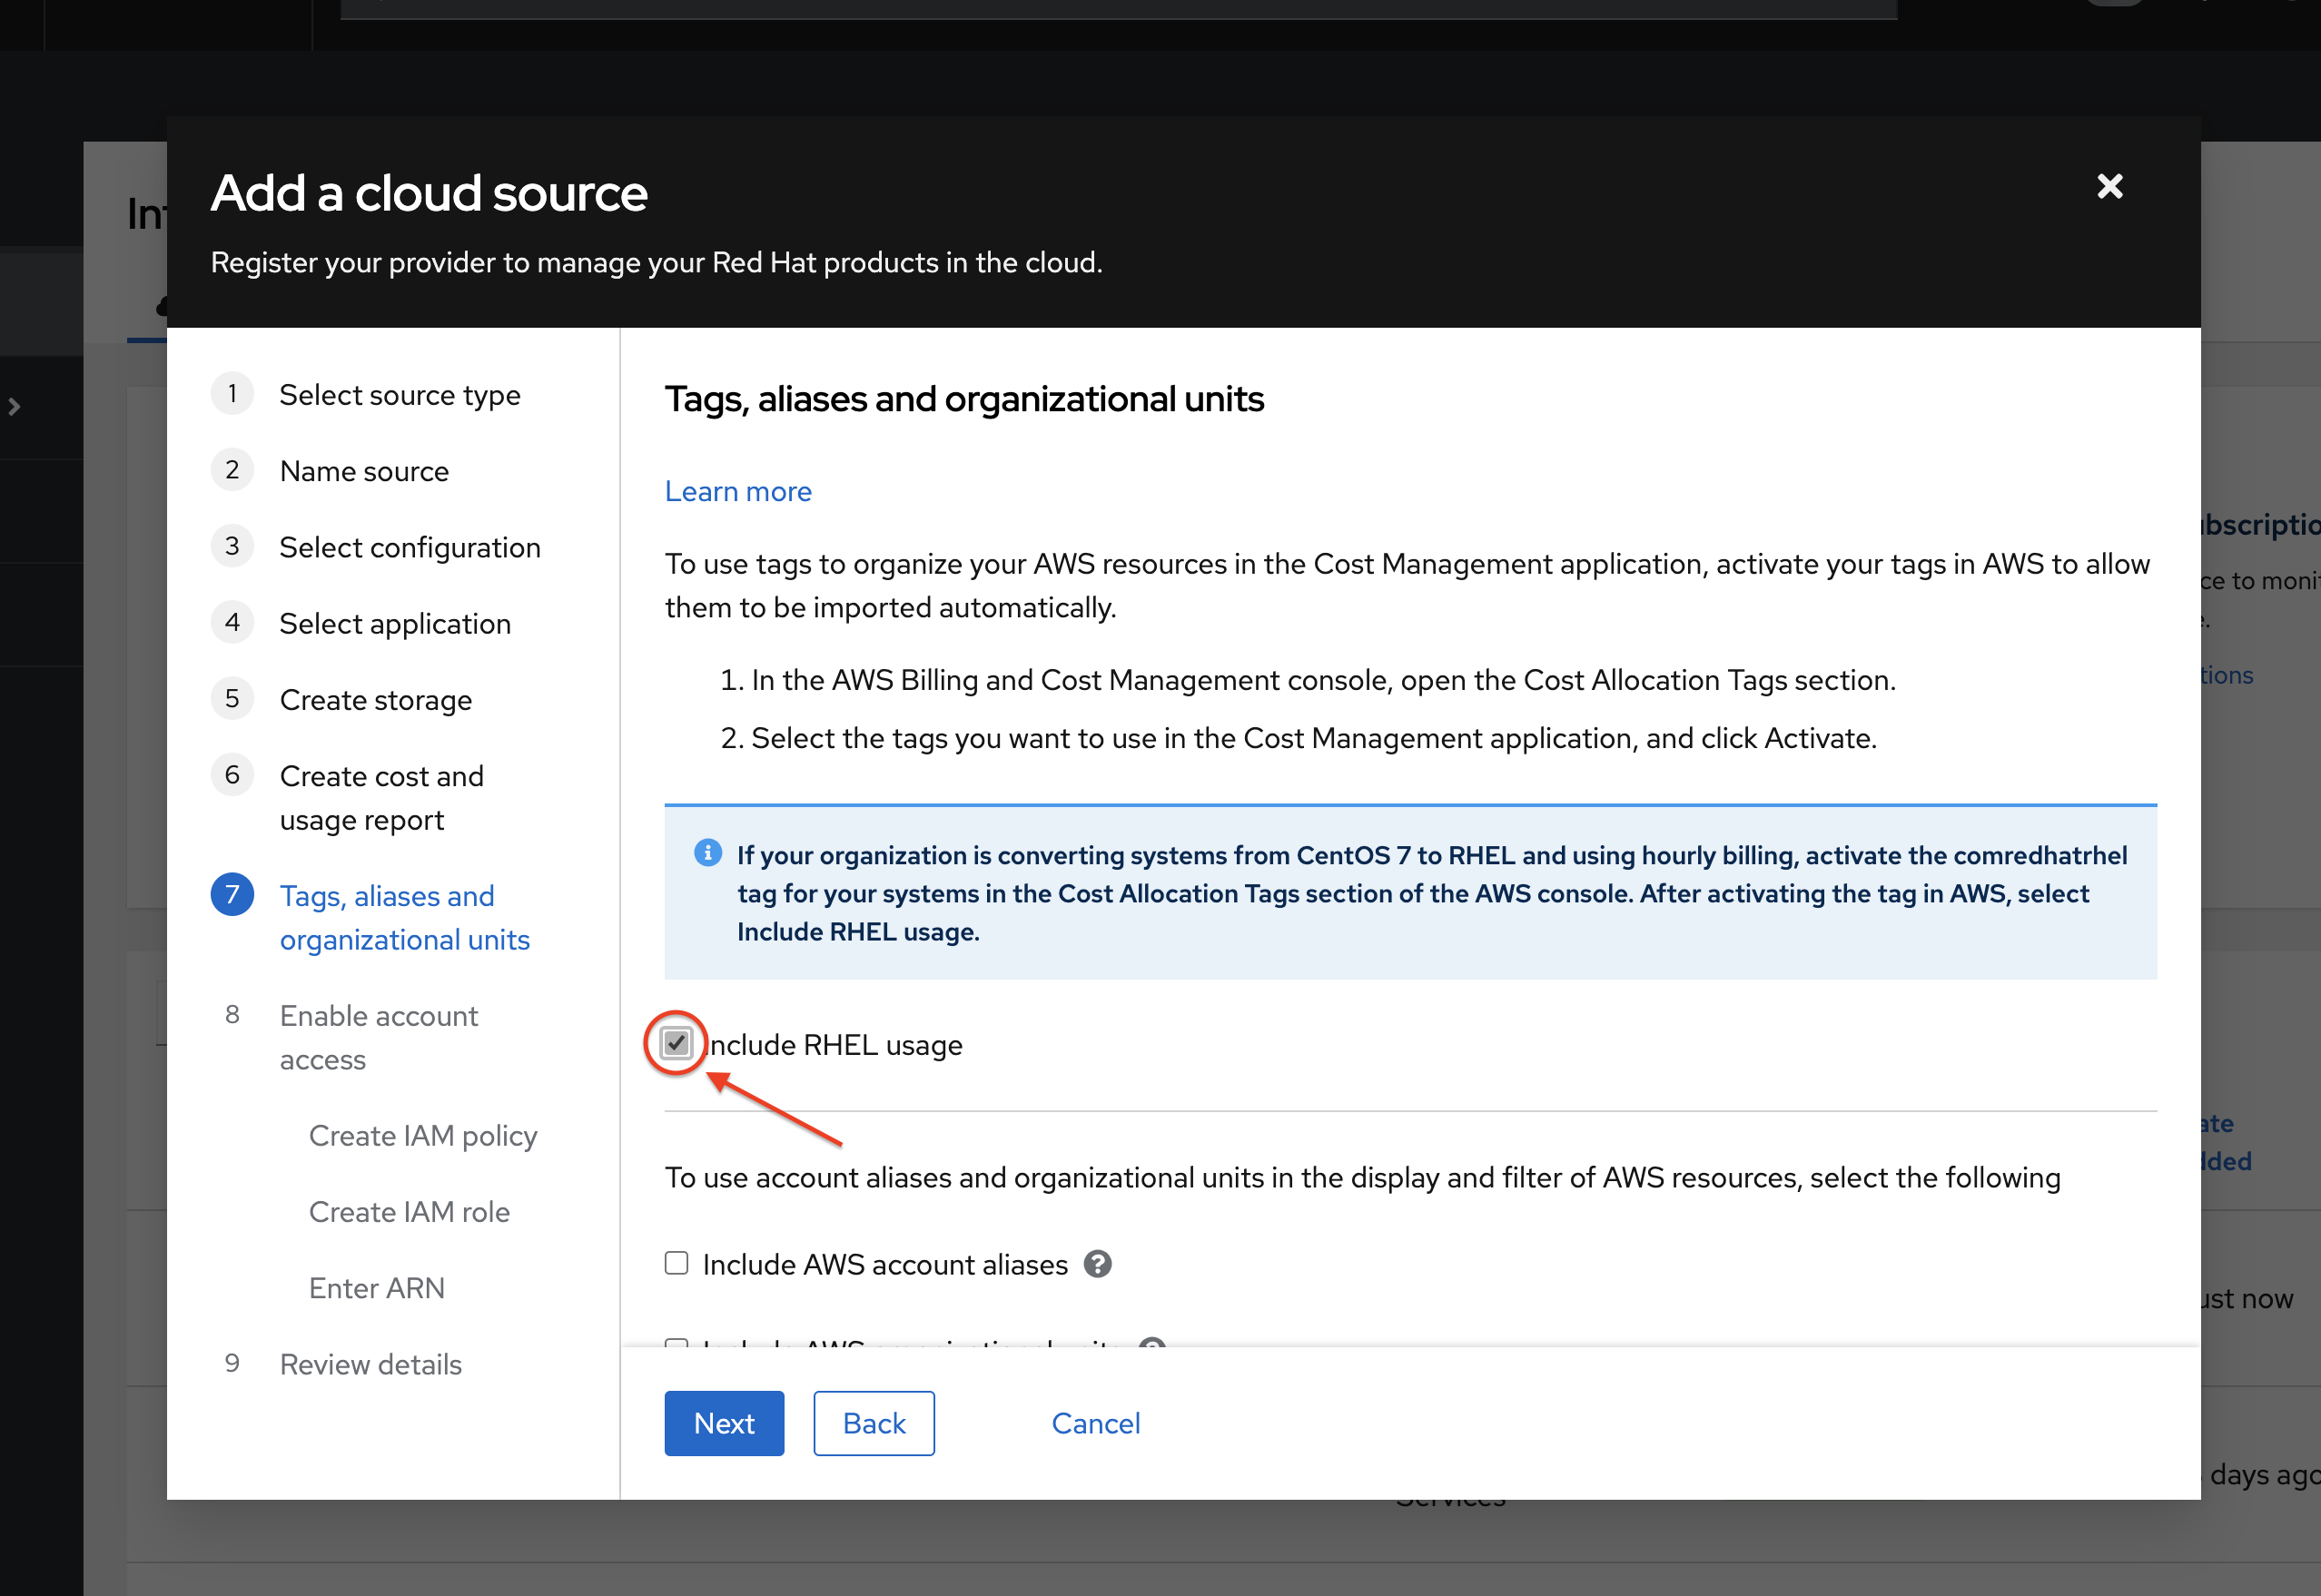Expand the collapsed left sidebar chevron
Screen dimensions: 2321x1596
(14, 407)
